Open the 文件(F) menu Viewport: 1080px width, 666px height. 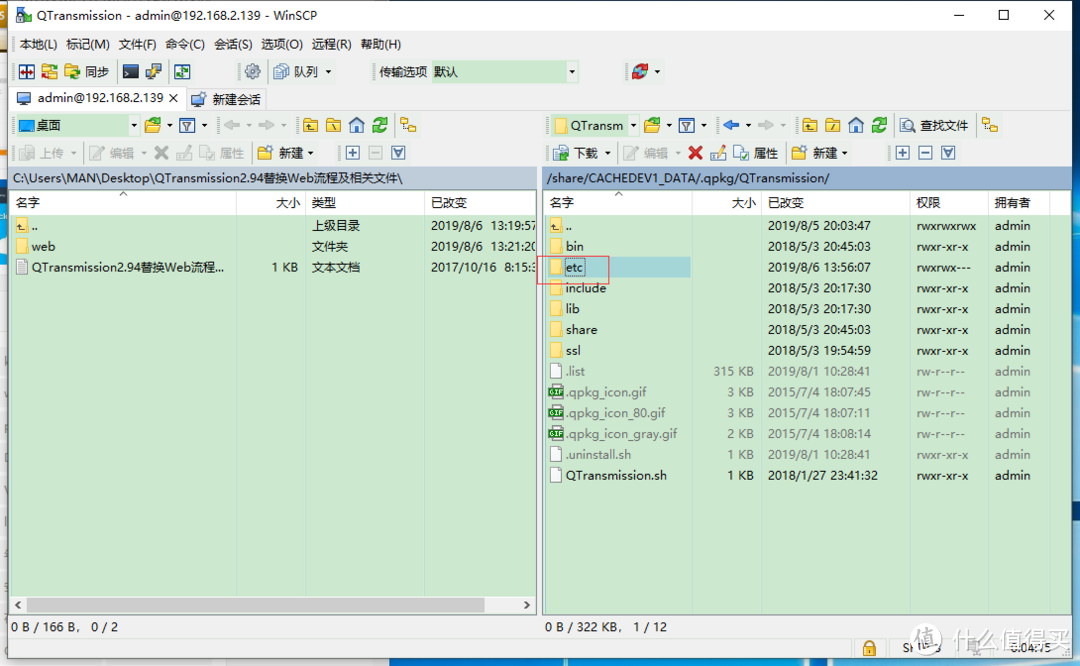137,44
